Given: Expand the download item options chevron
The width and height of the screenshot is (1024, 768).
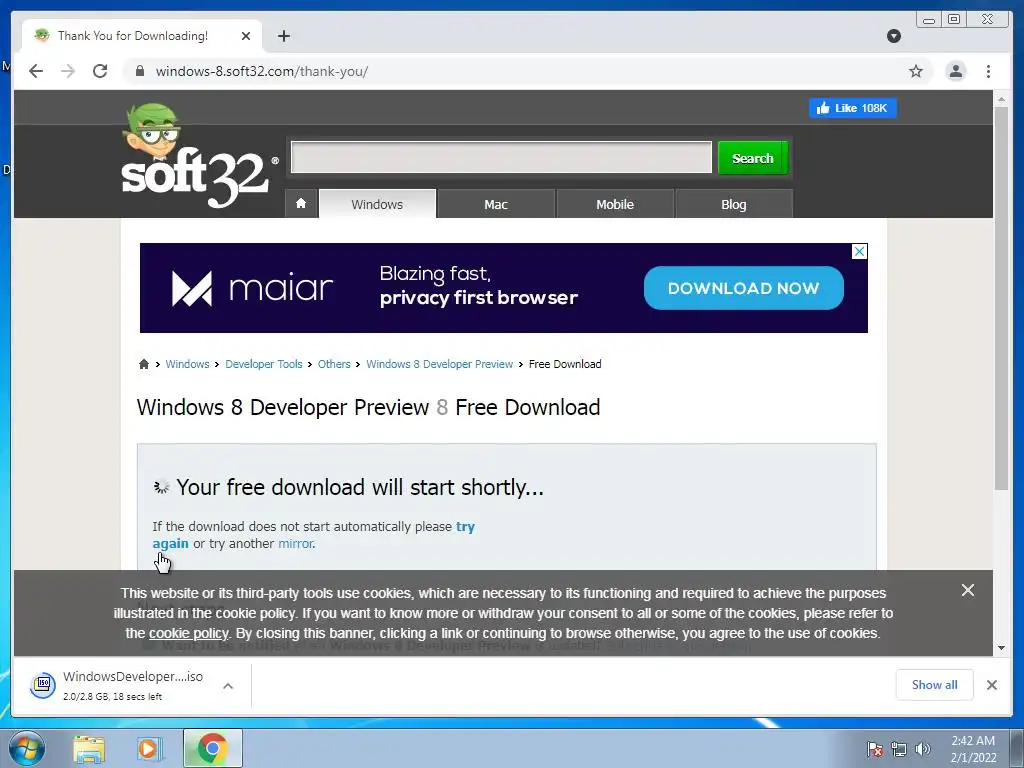Looking at the screenshot, I should coord(228,686).
